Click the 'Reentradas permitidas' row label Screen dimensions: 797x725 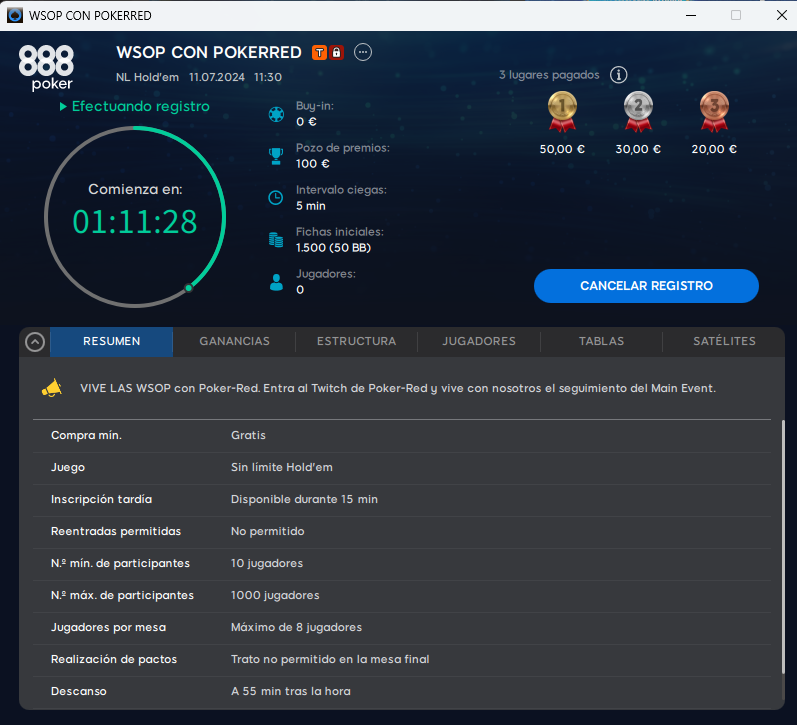point(116,531)
